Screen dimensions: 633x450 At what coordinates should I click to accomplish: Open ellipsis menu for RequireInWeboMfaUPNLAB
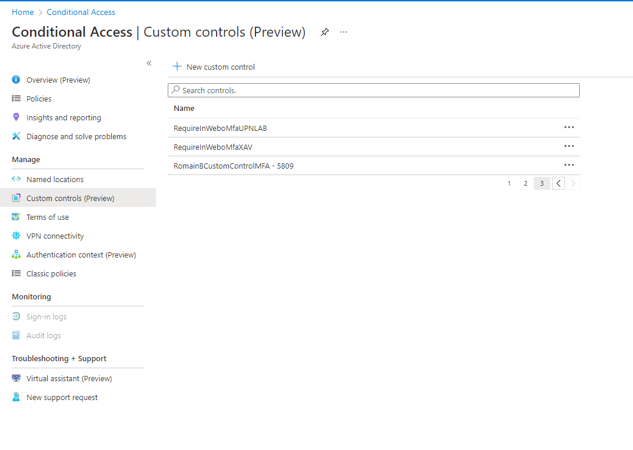pyautogui.click(x=569, y=128)
